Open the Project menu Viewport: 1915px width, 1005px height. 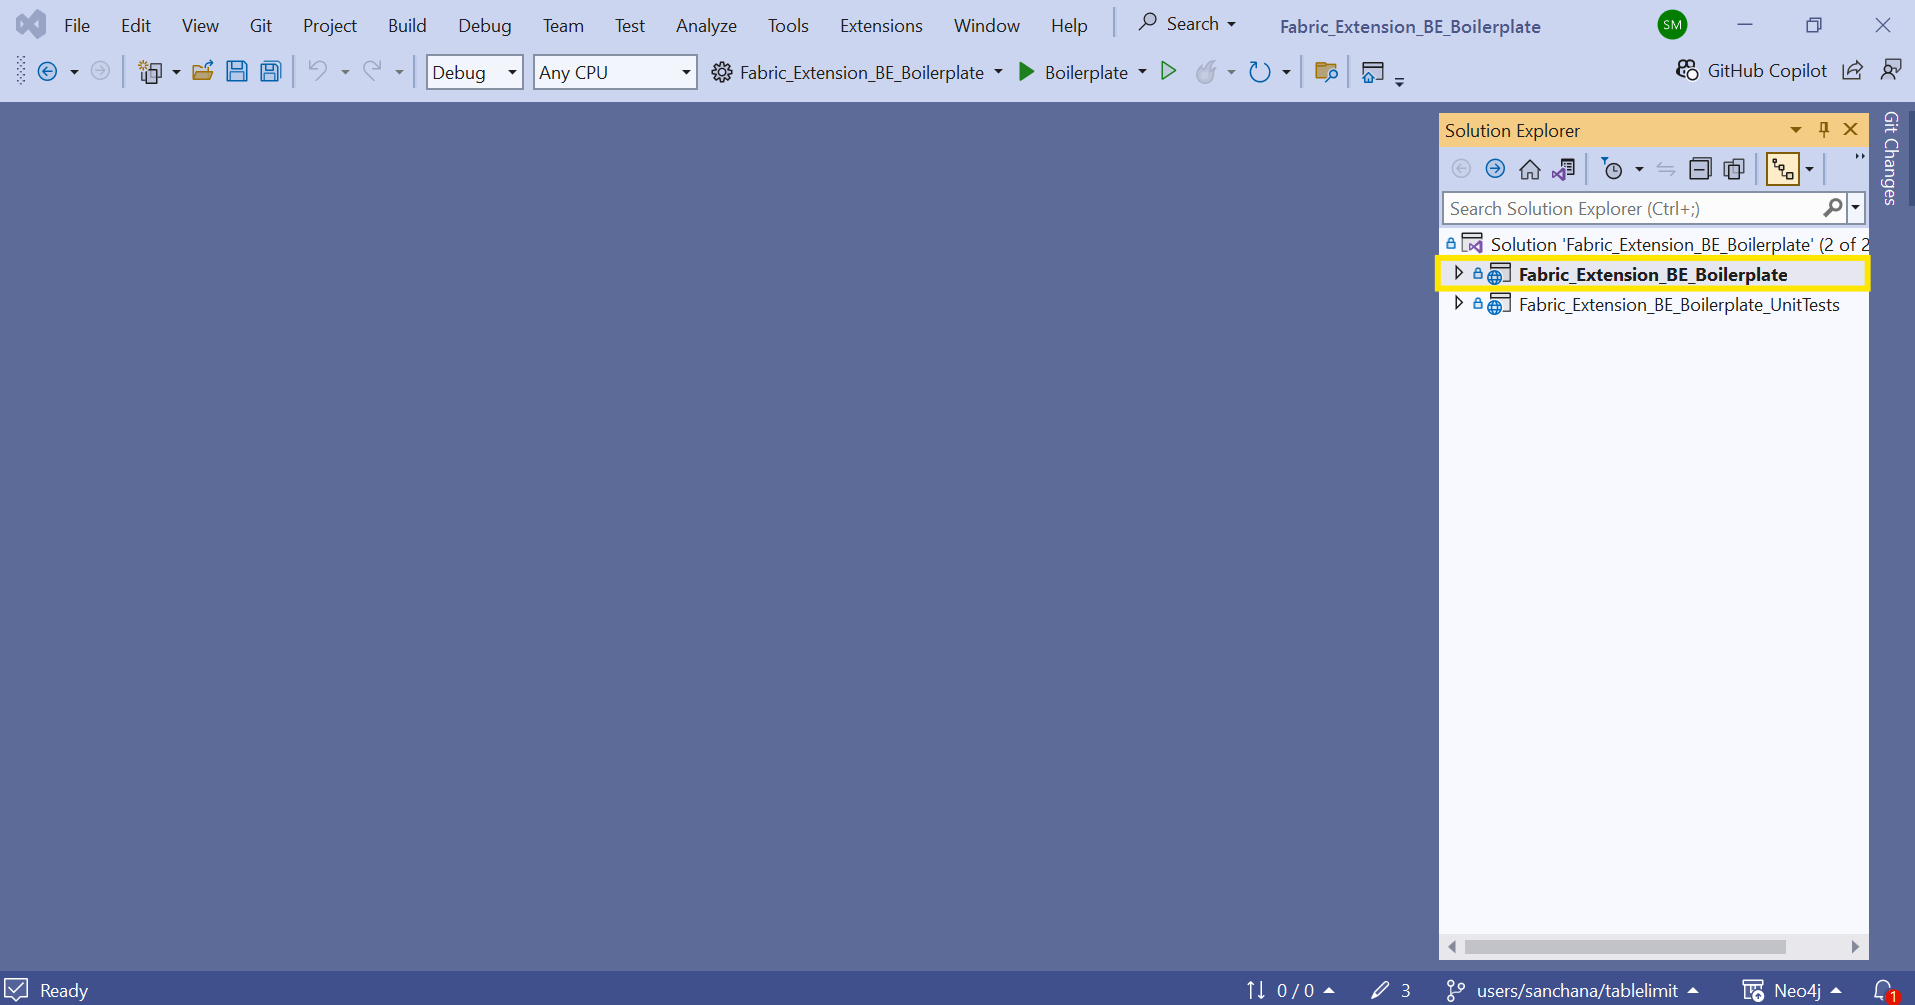click(330, 25)
